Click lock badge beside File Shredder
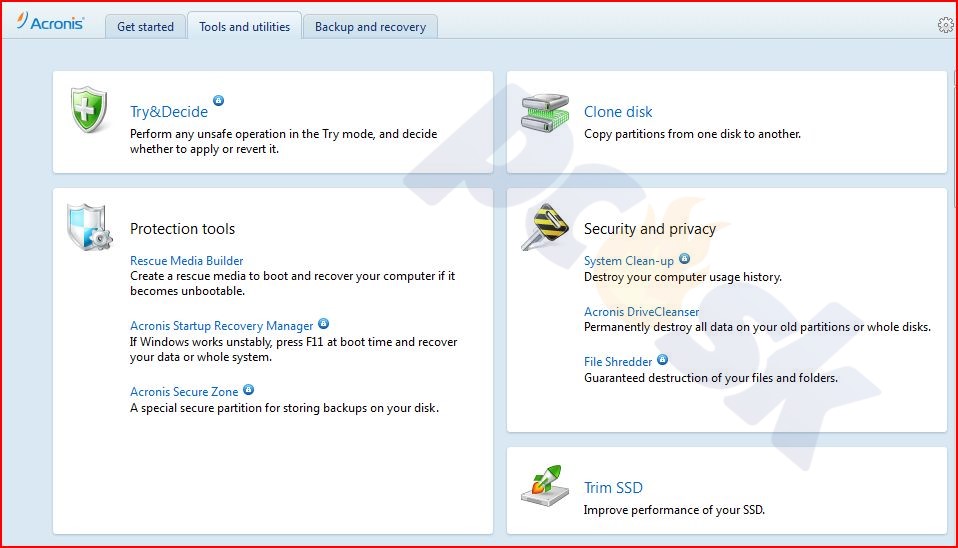 [662, 359]
